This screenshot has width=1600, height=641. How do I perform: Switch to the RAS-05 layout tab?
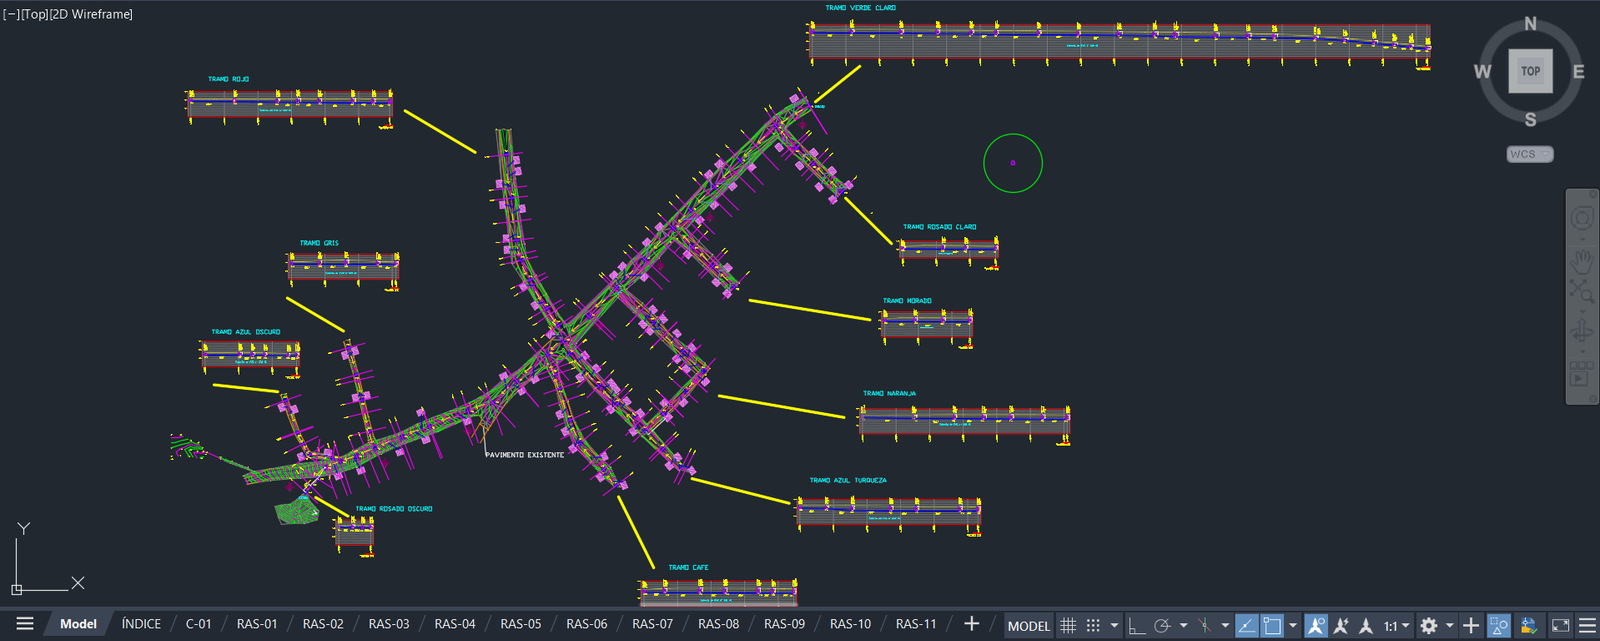(x=520, y=624)
